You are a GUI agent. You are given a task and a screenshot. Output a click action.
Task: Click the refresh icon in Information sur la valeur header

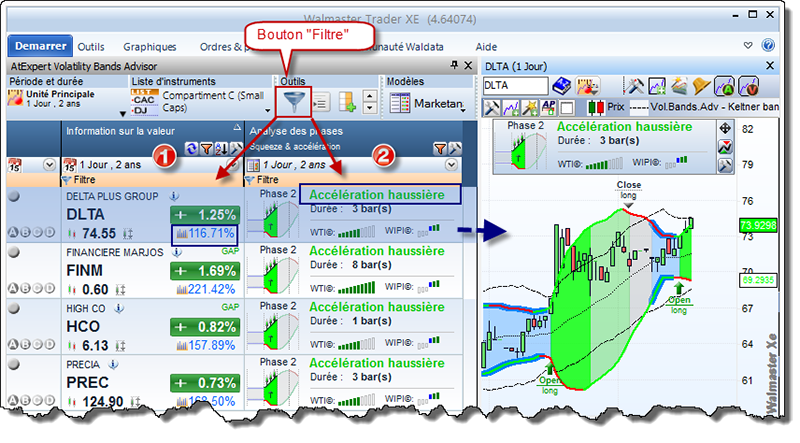coord(192,149)
